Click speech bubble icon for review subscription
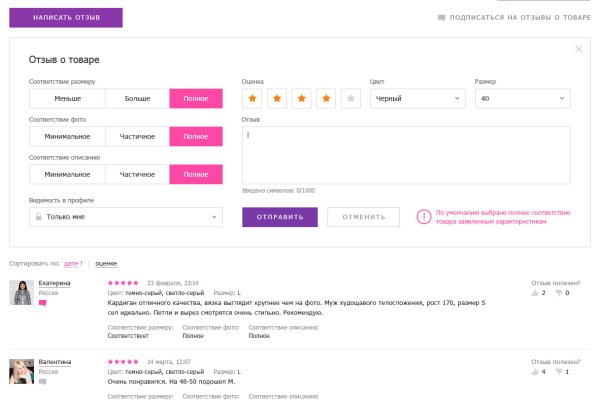The image size is (600, 400). point(442,18)
